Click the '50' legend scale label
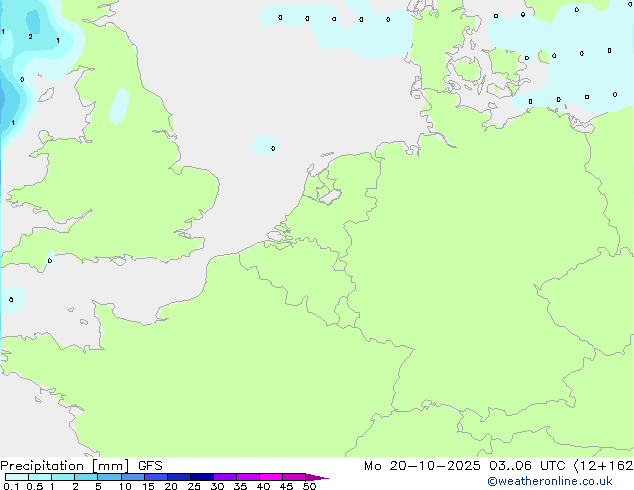 (x=310, y=486)
